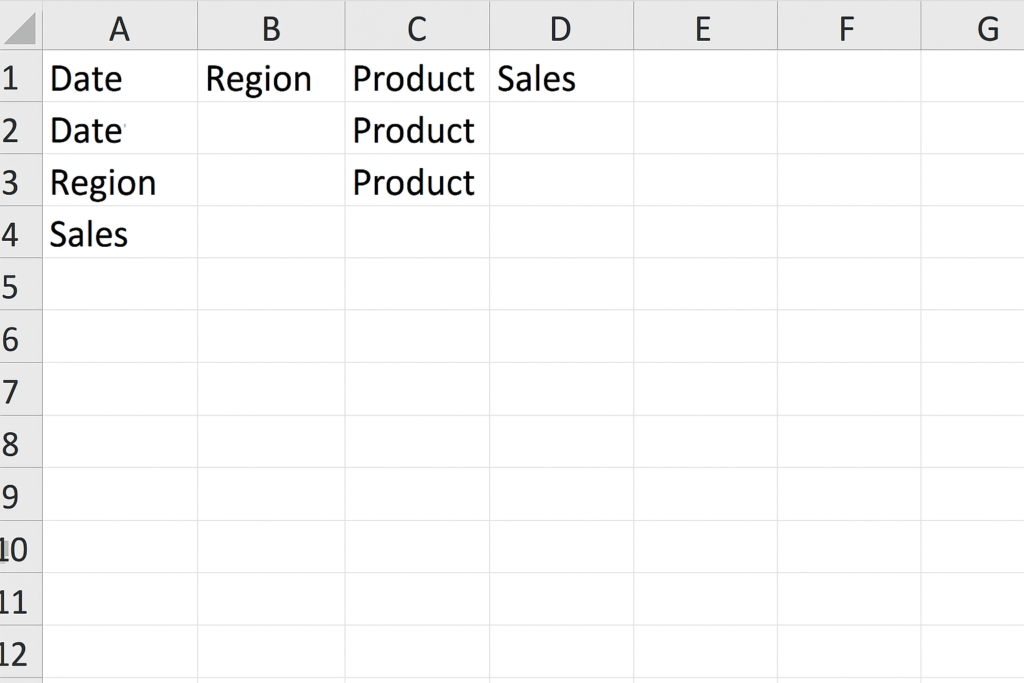Click cell D1 containing Sales

pyautogui.click(x=562, y=76)
